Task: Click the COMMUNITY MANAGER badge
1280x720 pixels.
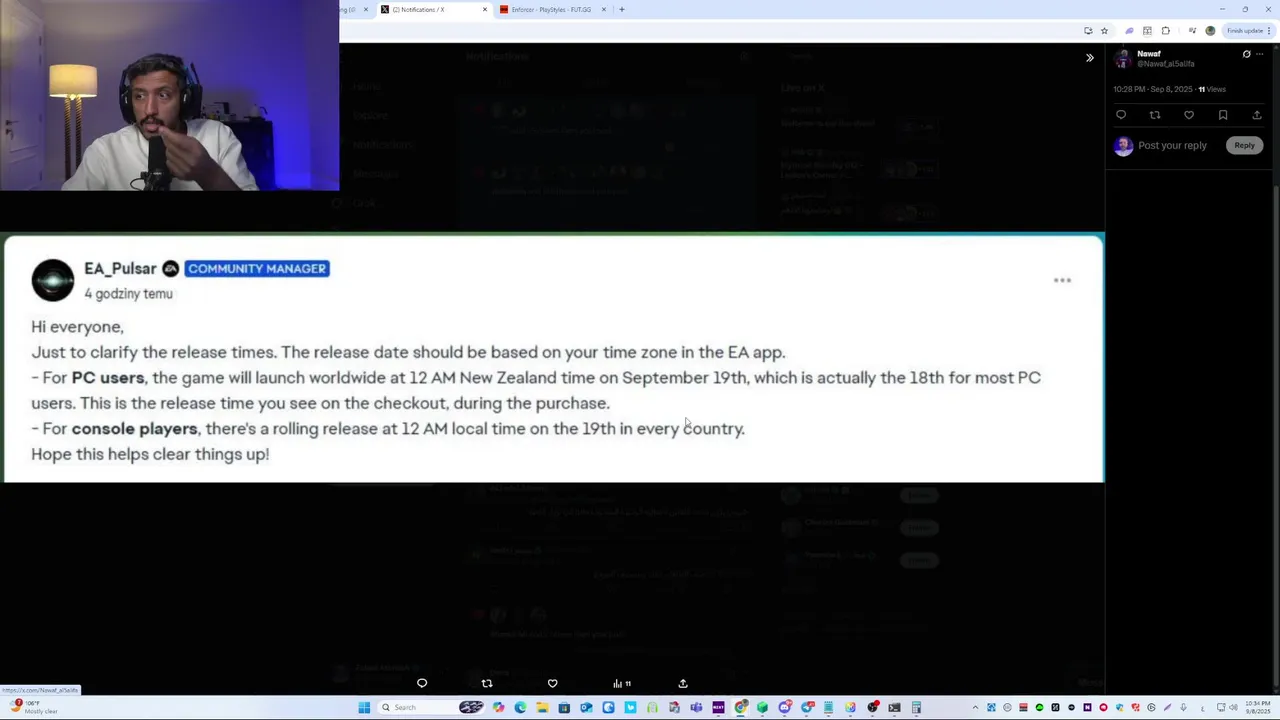Action: [257, 268]
